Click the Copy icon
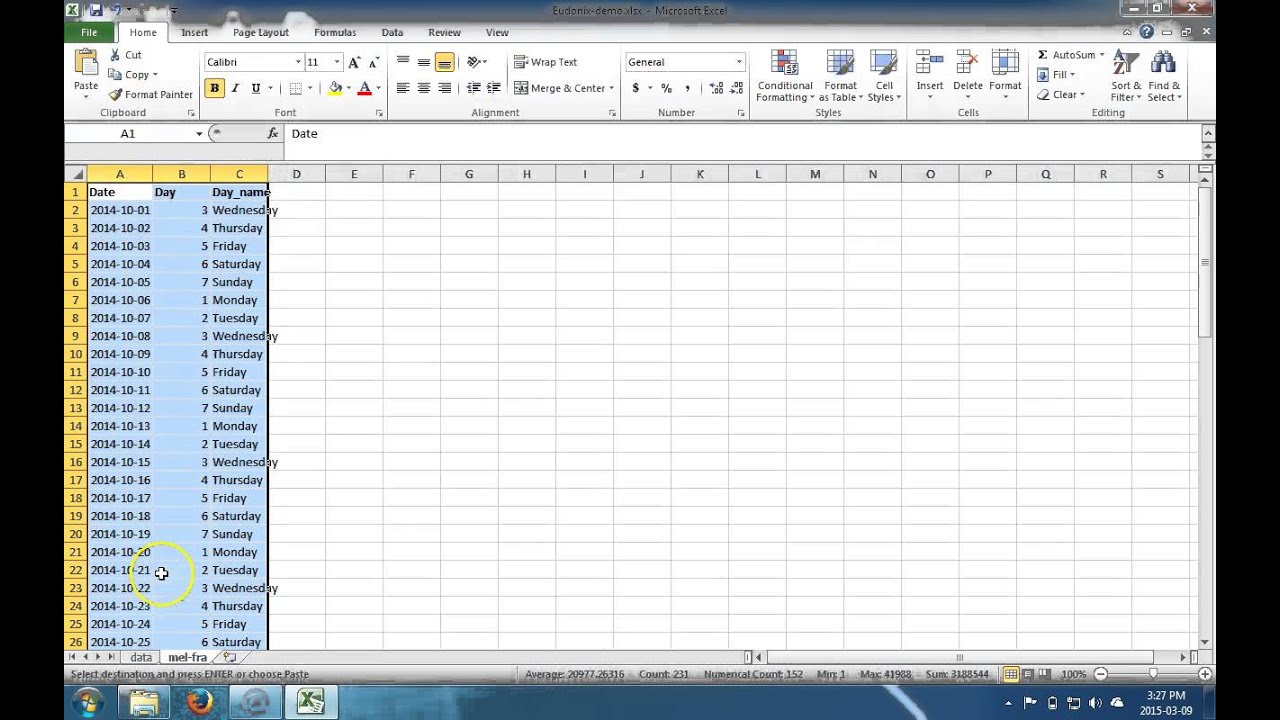Image resolution: width=1280 pixels, height=720 pixels. tap(115, 75)
